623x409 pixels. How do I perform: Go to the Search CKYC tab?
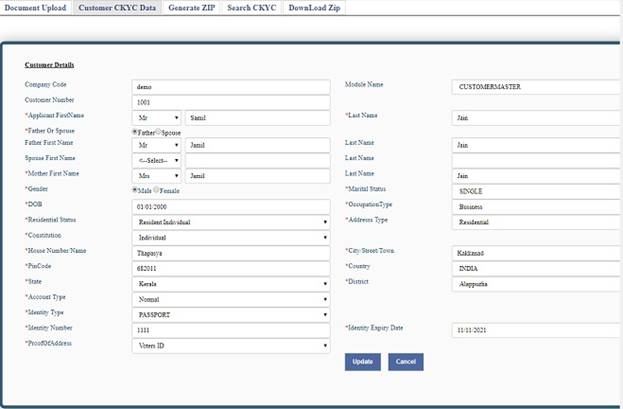point(250,8)
